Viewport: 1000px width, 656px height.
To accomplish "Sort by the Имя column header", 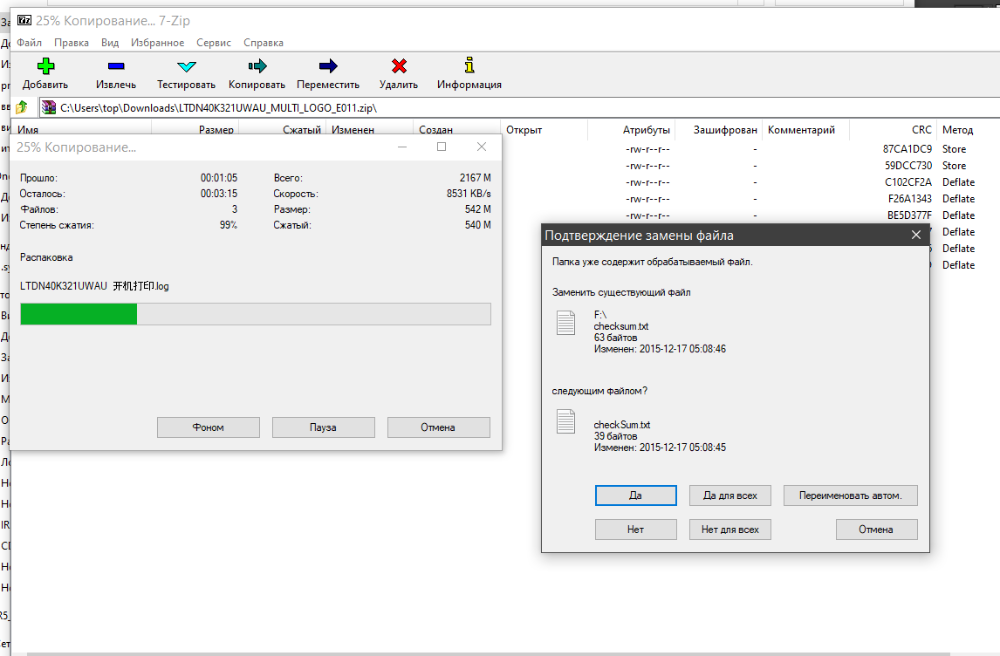I will [x=28, y=130].
